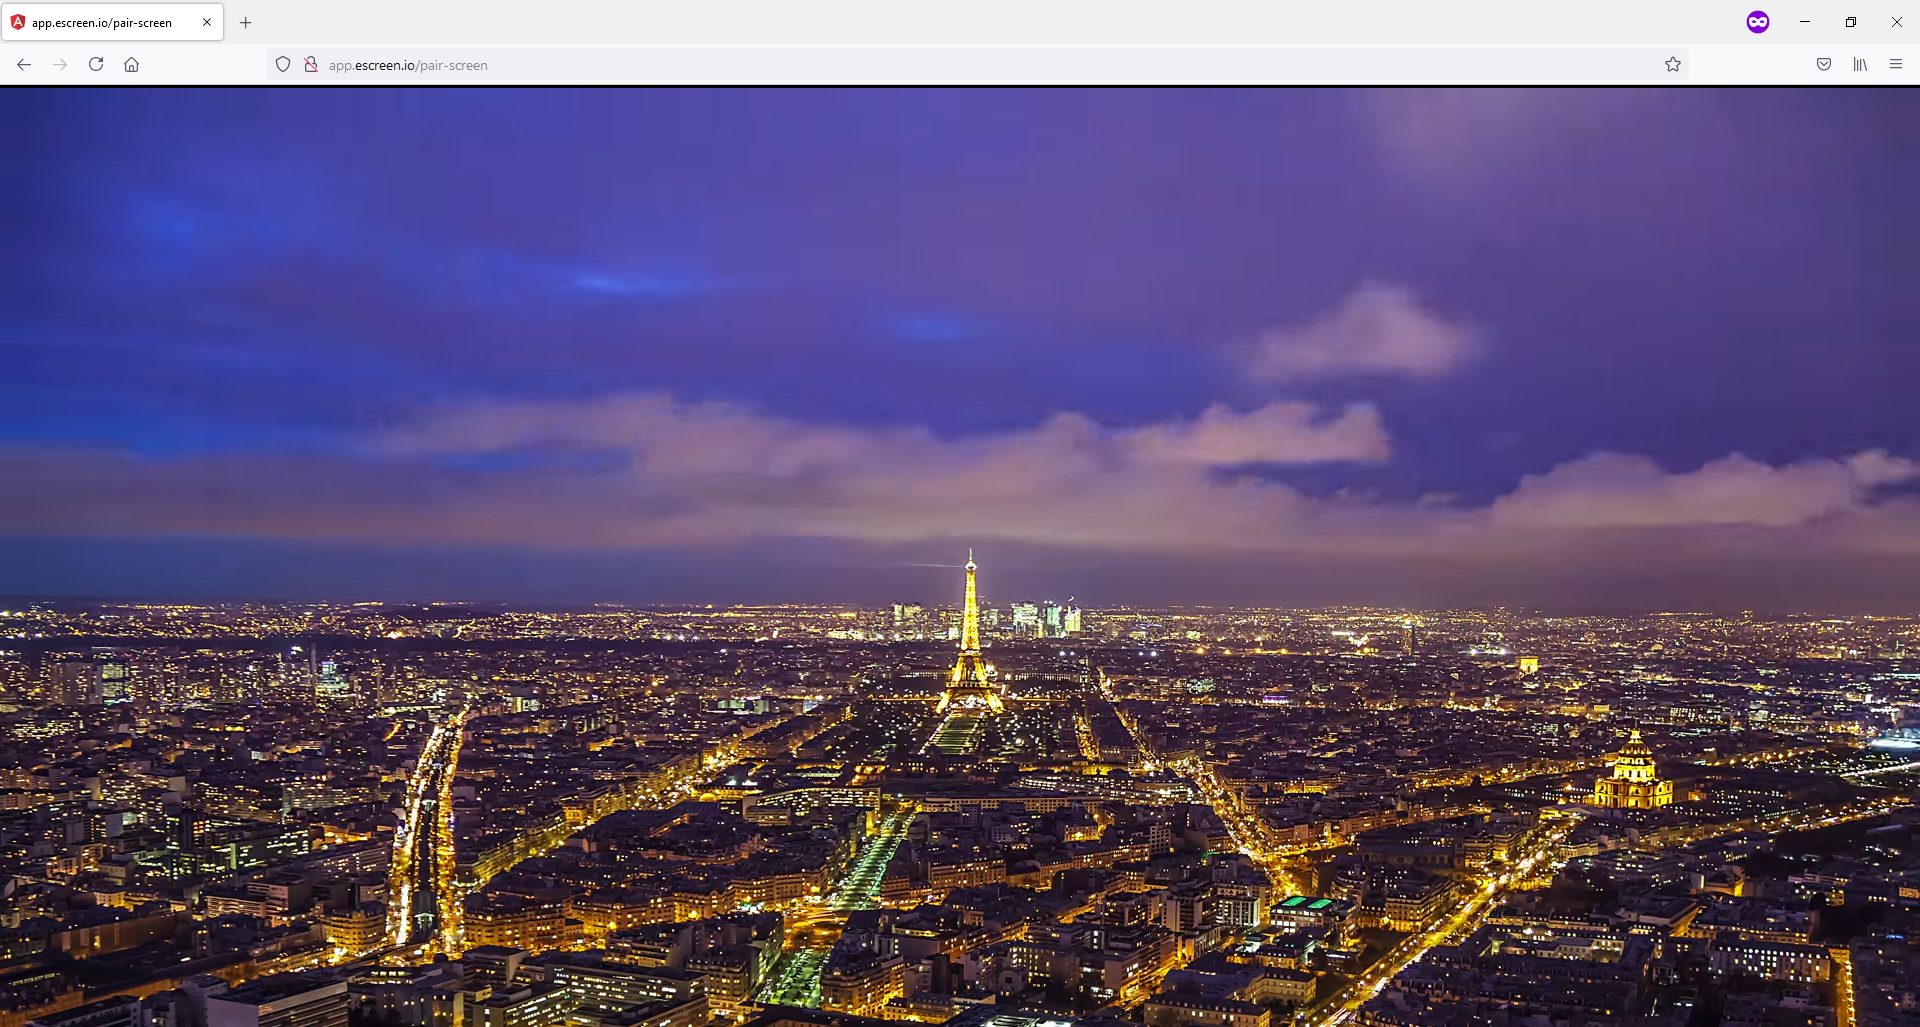Screen dimensions: 1920x1027
Task: Select the app.escreen.io/pair-screen tab
Action: [102, 22]
